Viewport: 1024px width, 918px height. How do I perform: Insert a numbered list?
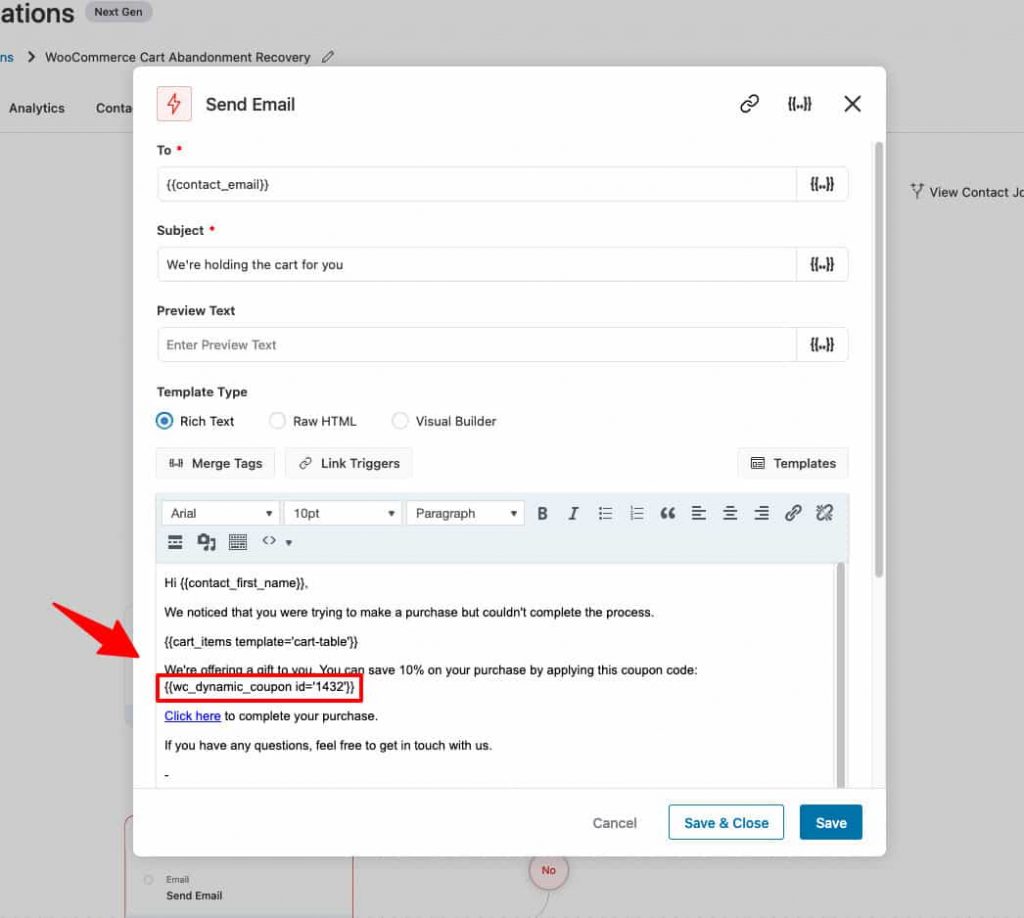click(x=636, y=513)
